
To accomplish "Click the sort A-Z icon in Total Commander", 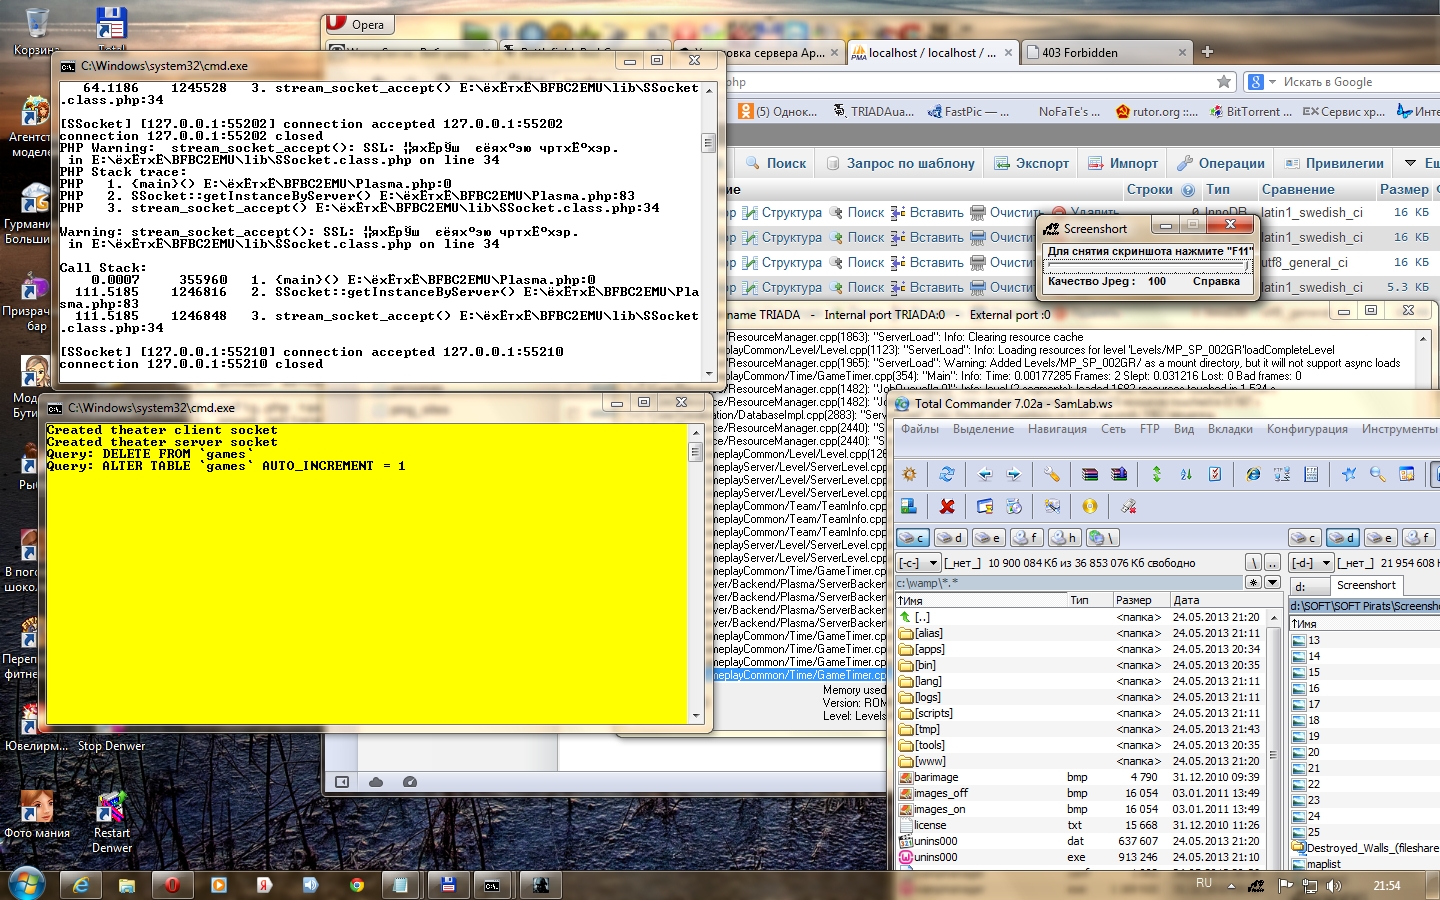I will point(1186,474).
